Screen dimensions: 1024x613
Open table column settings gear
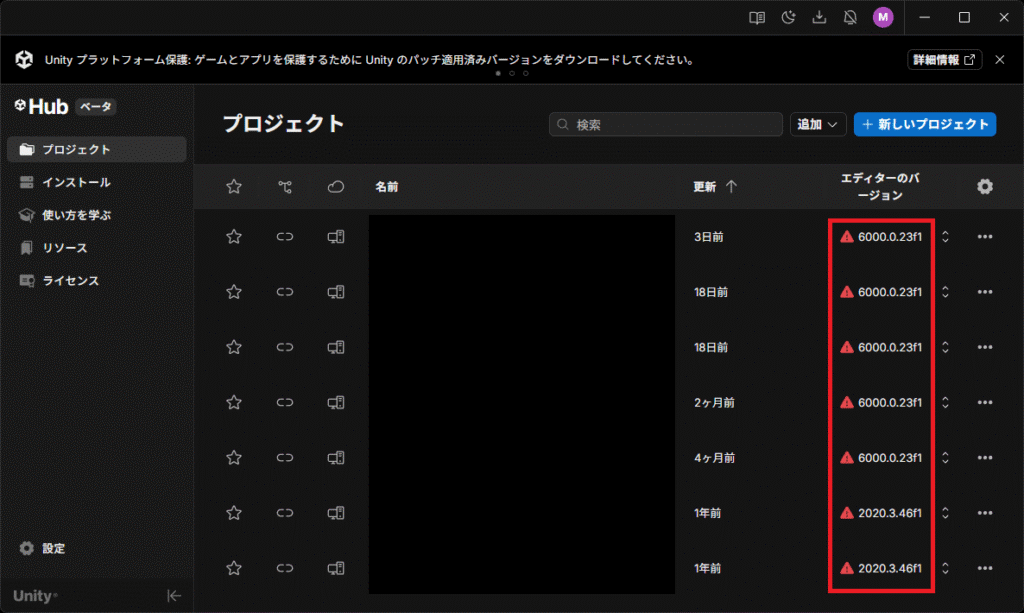(985, 187)
